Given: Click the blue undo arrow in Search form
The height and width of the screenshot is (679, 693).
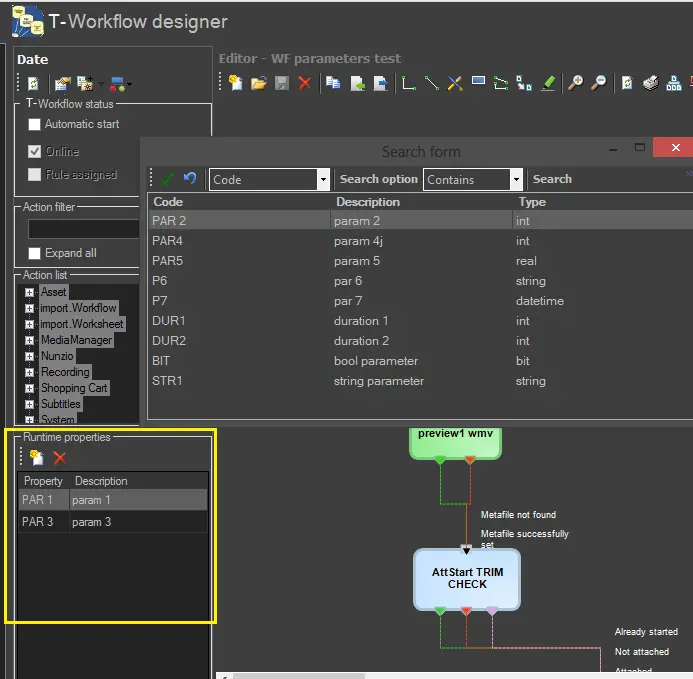Looking at the screenshot, I should tap(190, 179).
